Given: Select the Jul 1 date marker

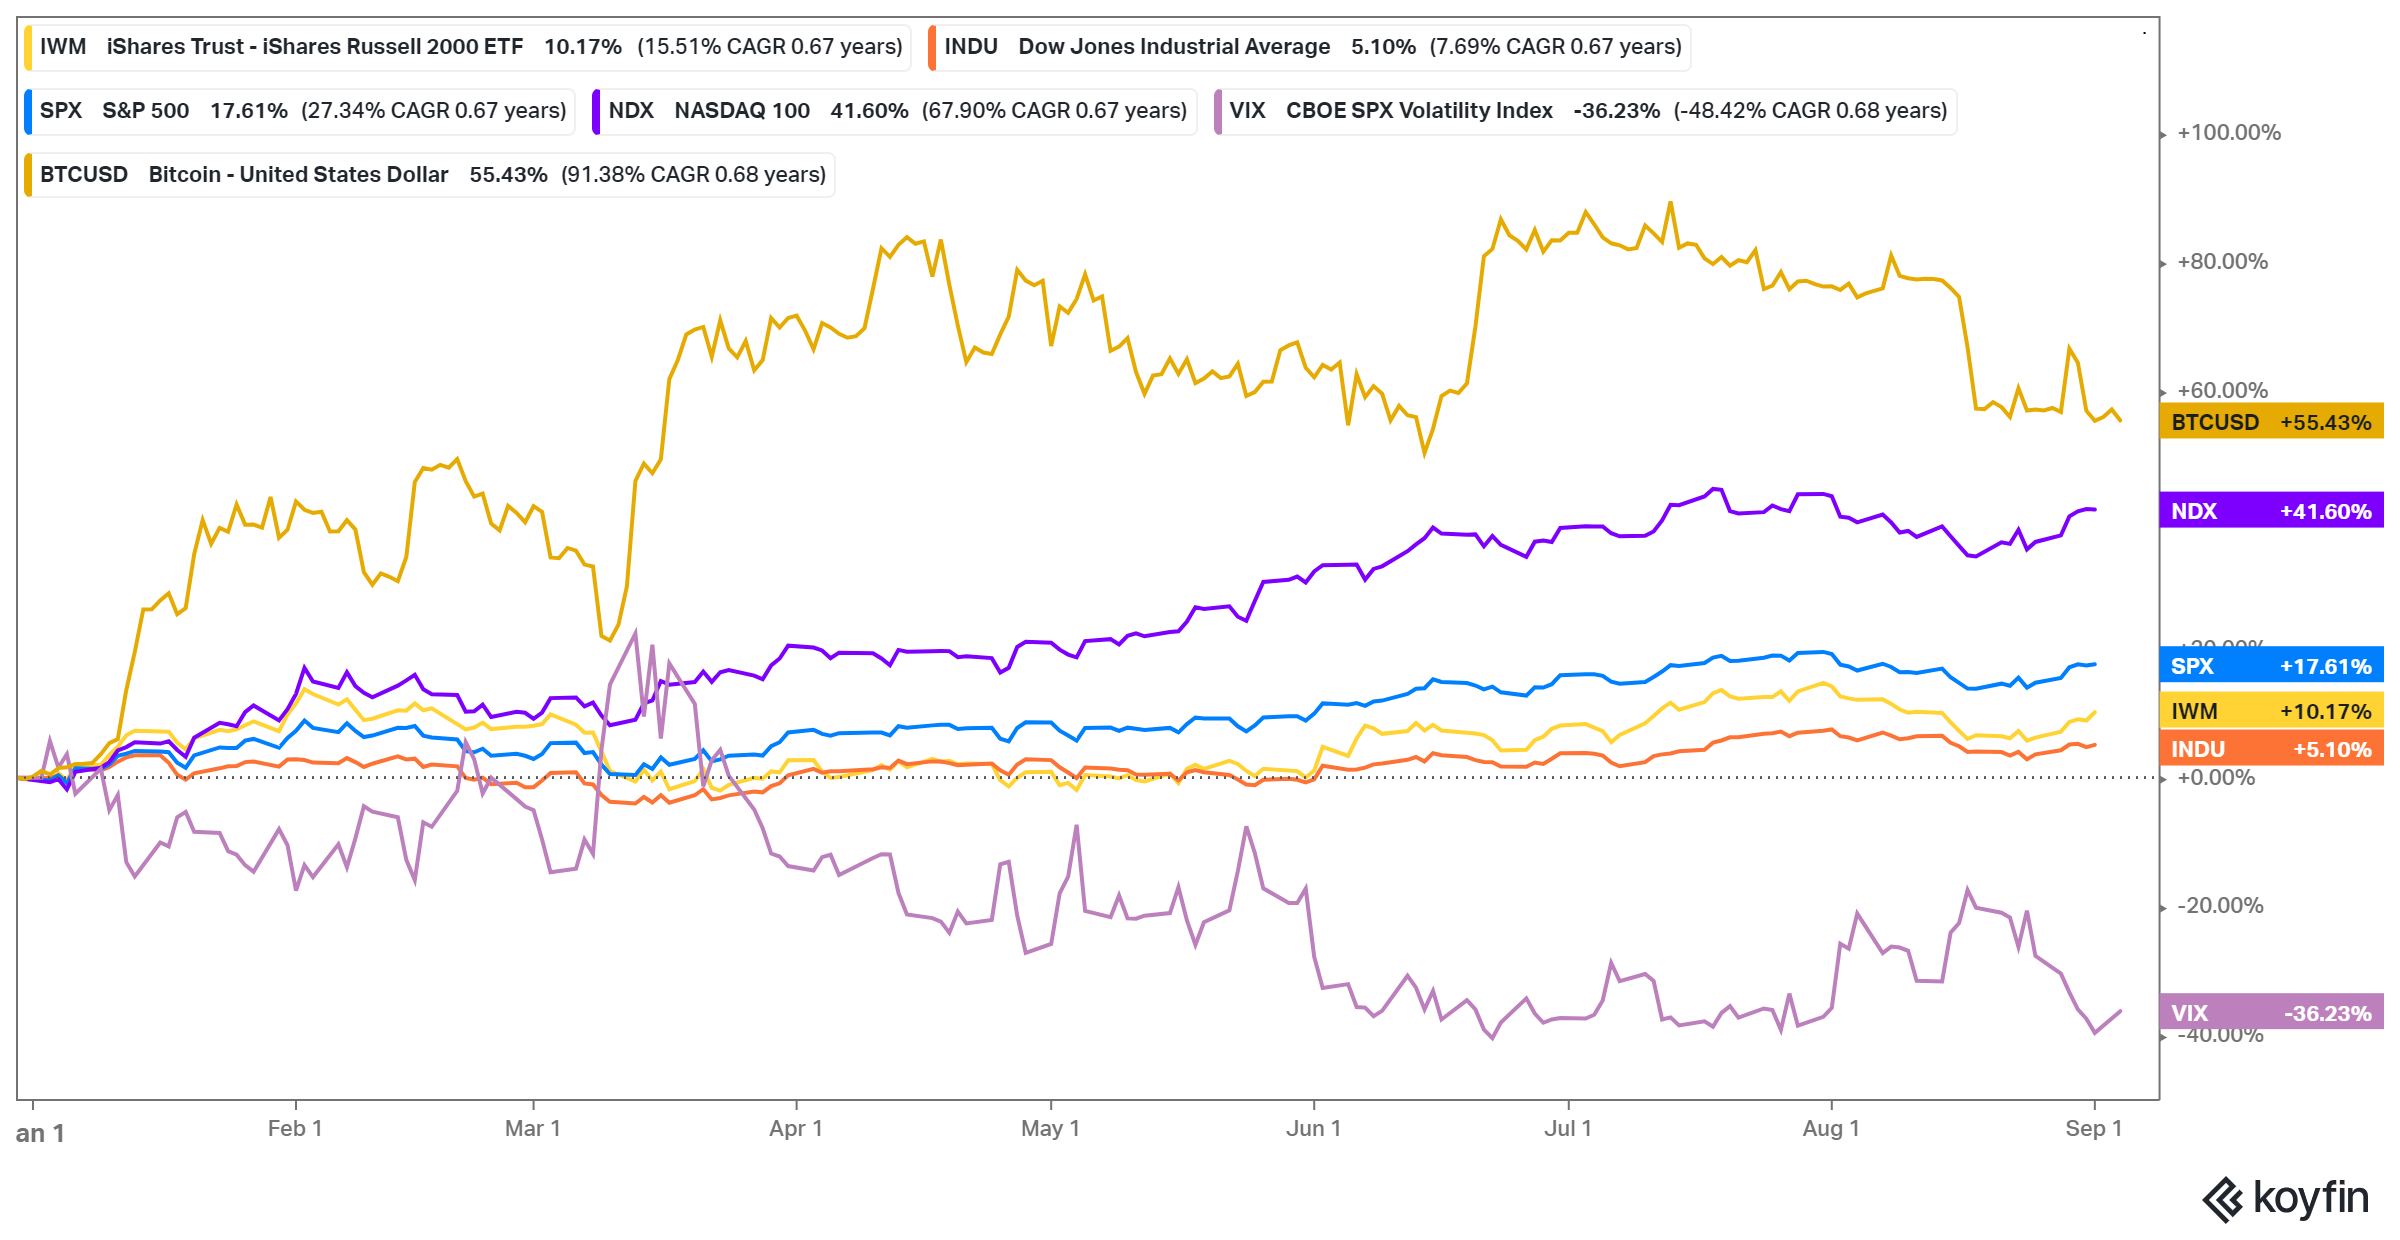Looking at the screenshot, I should (x=1568, y=1128).
